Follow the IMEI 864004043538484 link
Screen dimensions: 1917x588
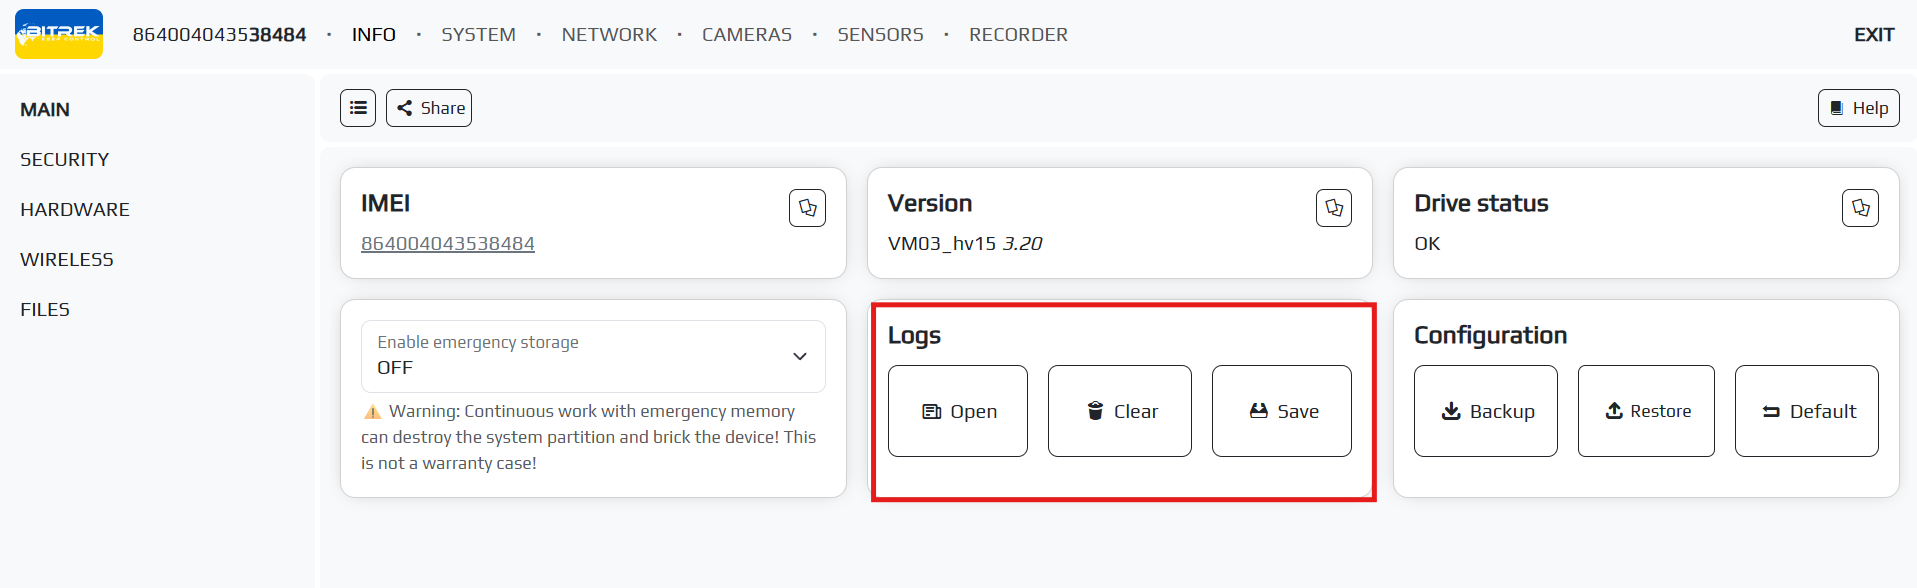[x=448, y=244]
